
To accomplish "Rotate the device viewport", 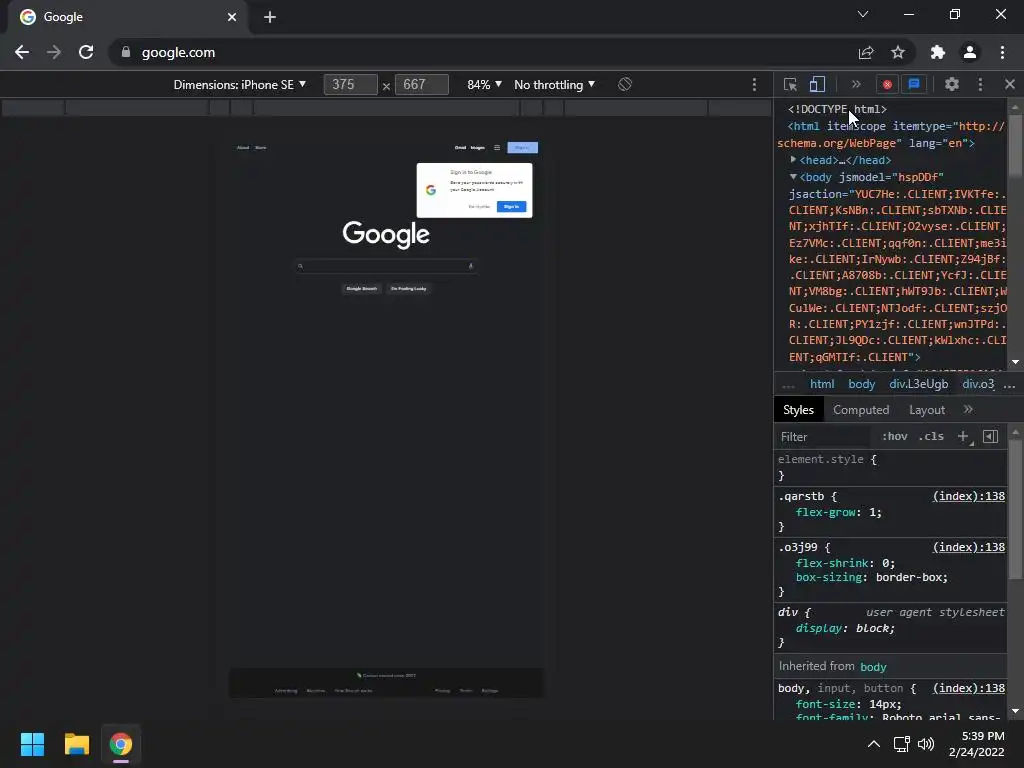I will click(x=625, y=84).
